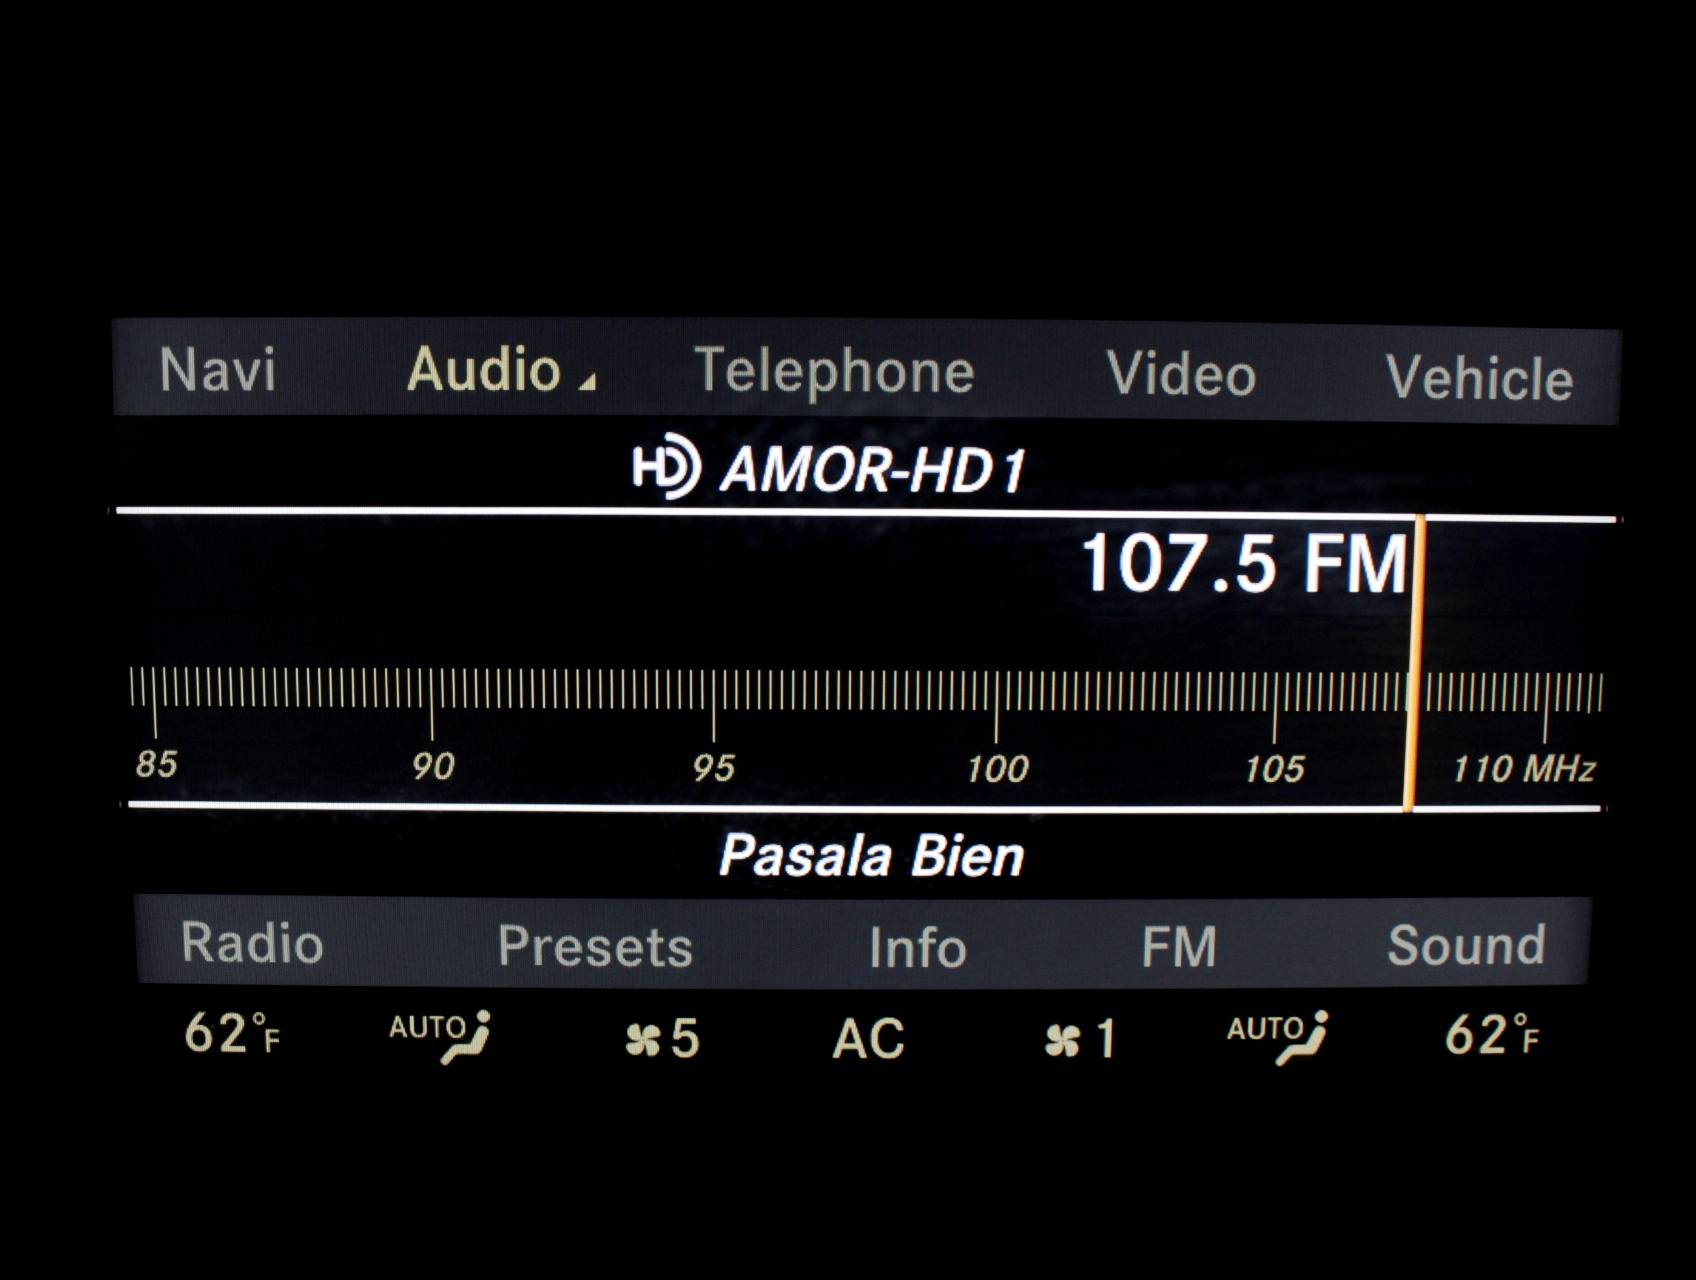Image resolution: width=1696 pixels, height=1280 pixels.
Task: Expand the Audio menu arrow
Action: [x=587, y=381]
